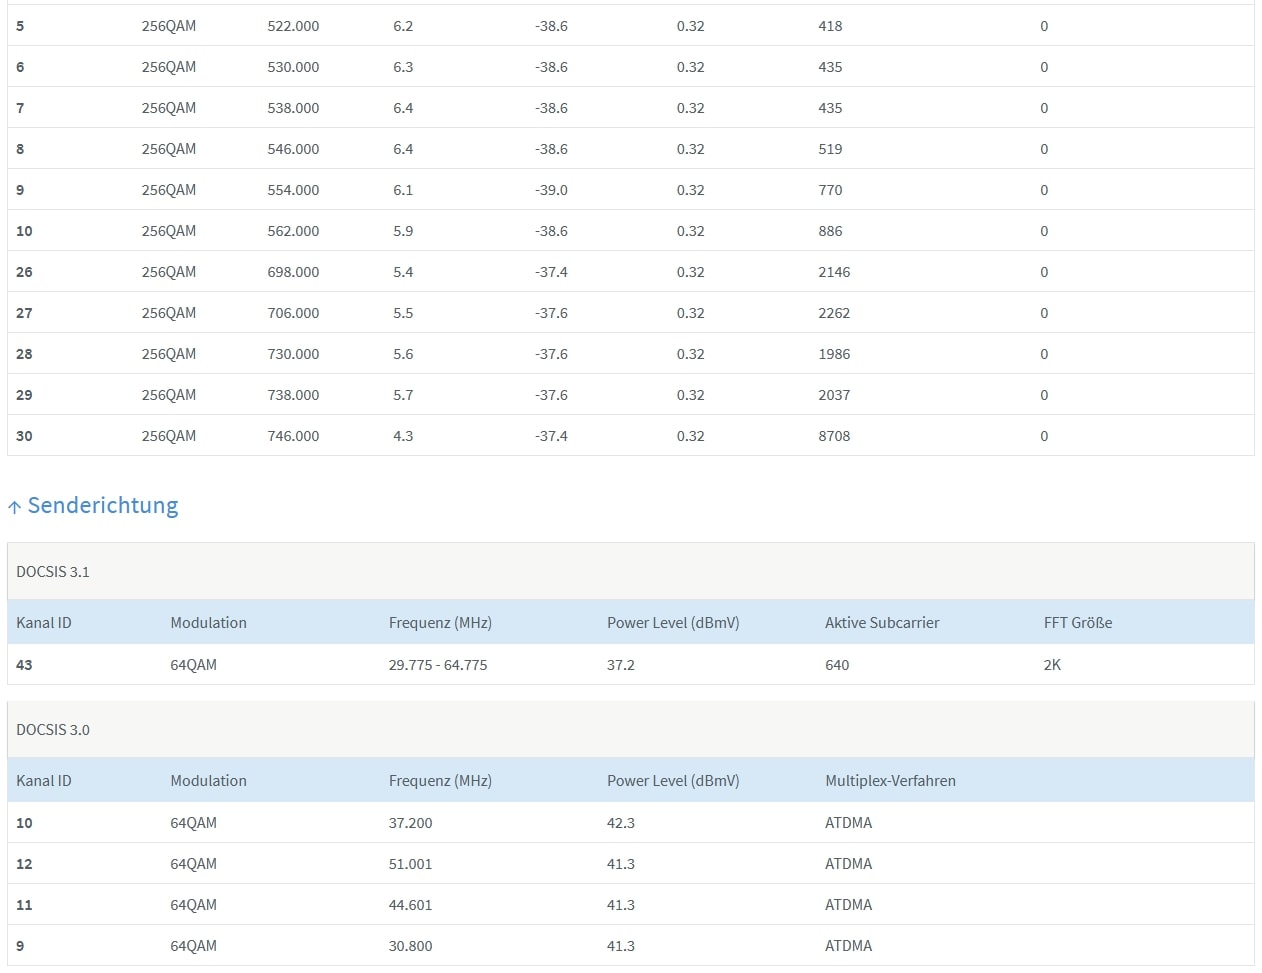Select frequency 538.000 cell
The image size is (1262, 973).
click(x=293, y=108)
